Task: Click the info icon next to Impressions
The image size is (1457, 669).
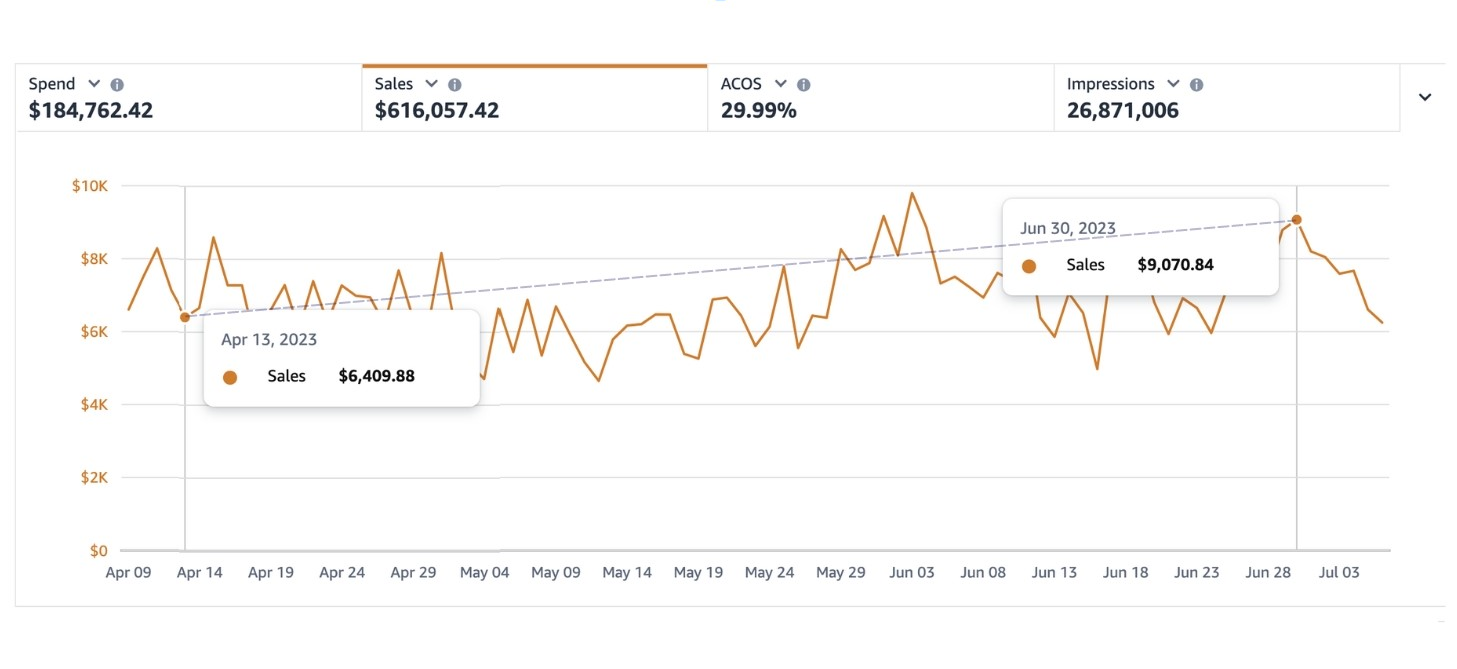Action: point(1197,85)
